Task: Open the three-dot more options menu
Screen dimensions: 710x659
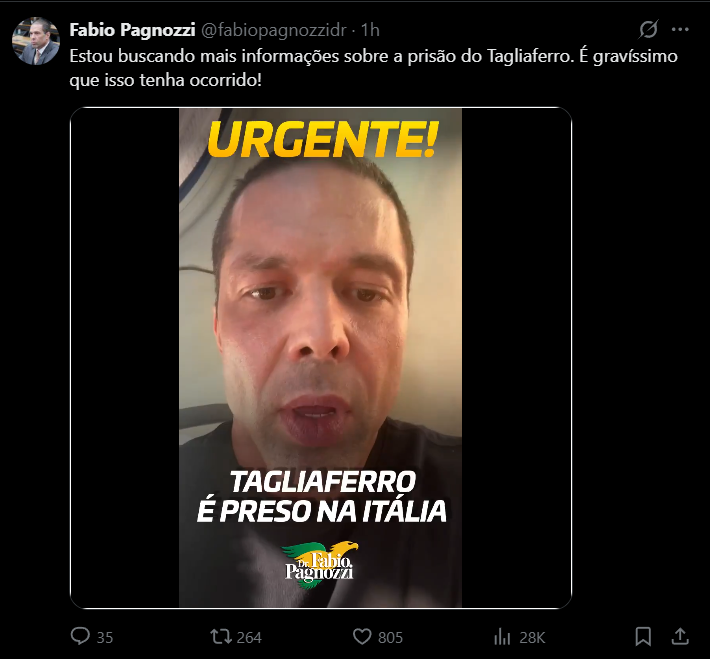Action: coord(680,30)
